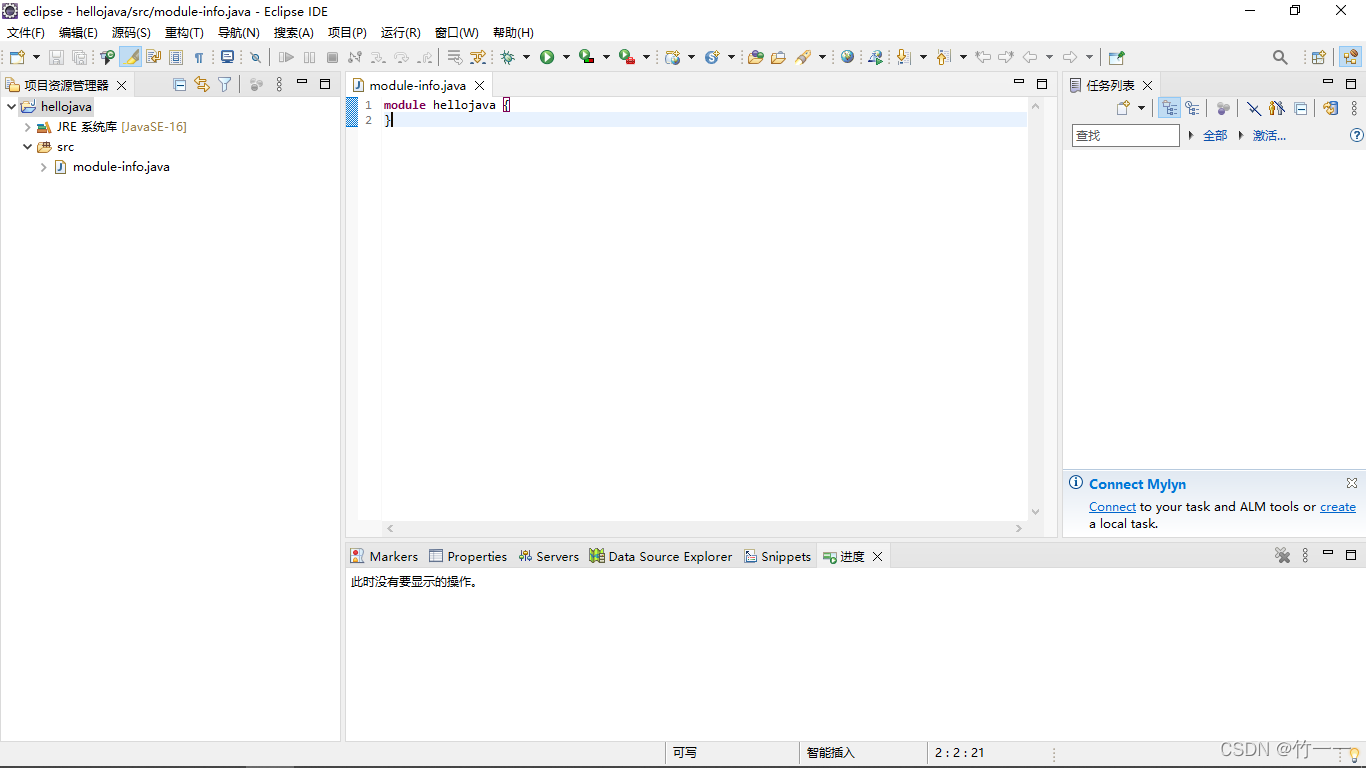Click the Save All icon in toolbar

click(79, 57)
